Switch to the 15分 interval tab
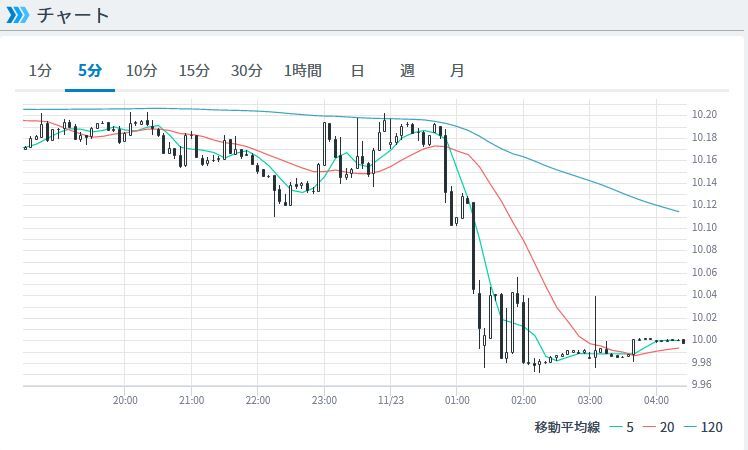Screen dimensions: 748x450 point(194,71)
